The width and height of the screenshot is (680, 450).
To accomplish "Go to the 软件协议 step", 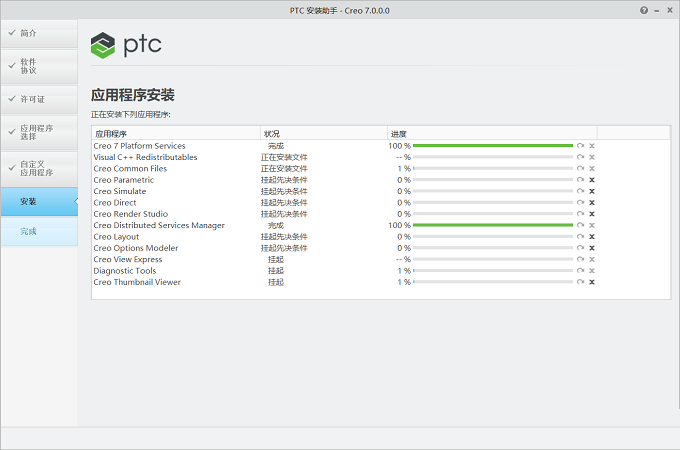I will point(39,66).
